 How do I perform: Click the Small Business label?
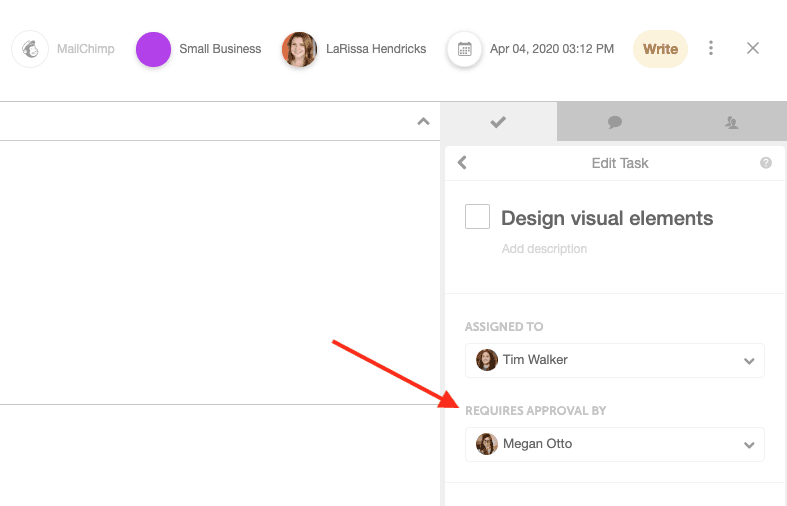(220, 49)
